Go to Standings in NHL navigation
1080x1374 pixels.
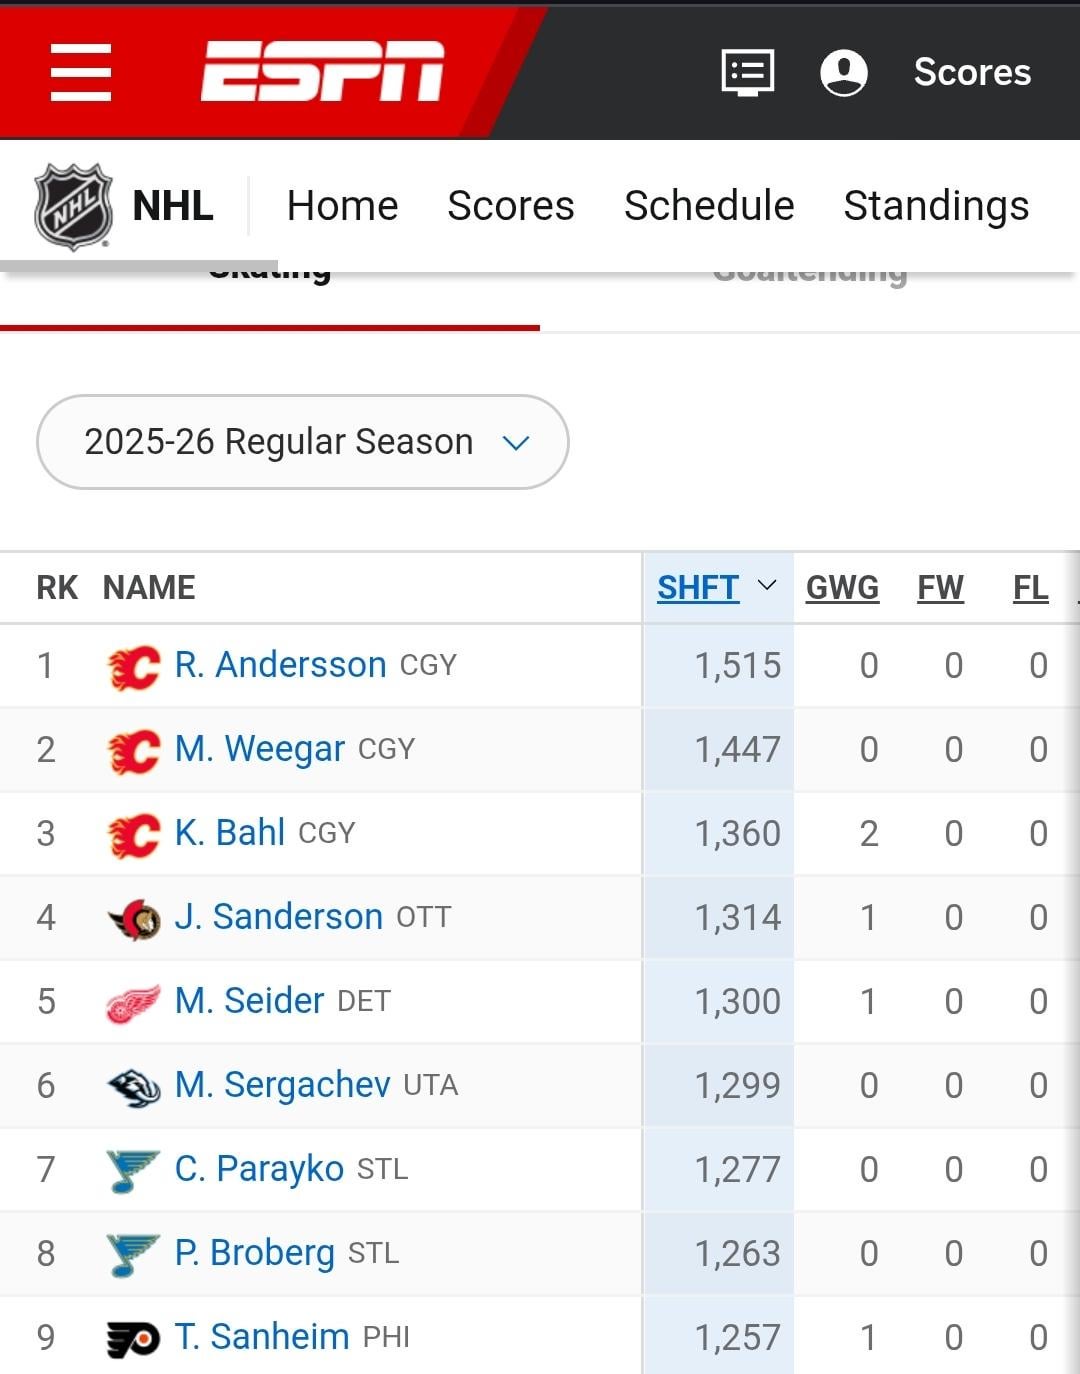936,206
